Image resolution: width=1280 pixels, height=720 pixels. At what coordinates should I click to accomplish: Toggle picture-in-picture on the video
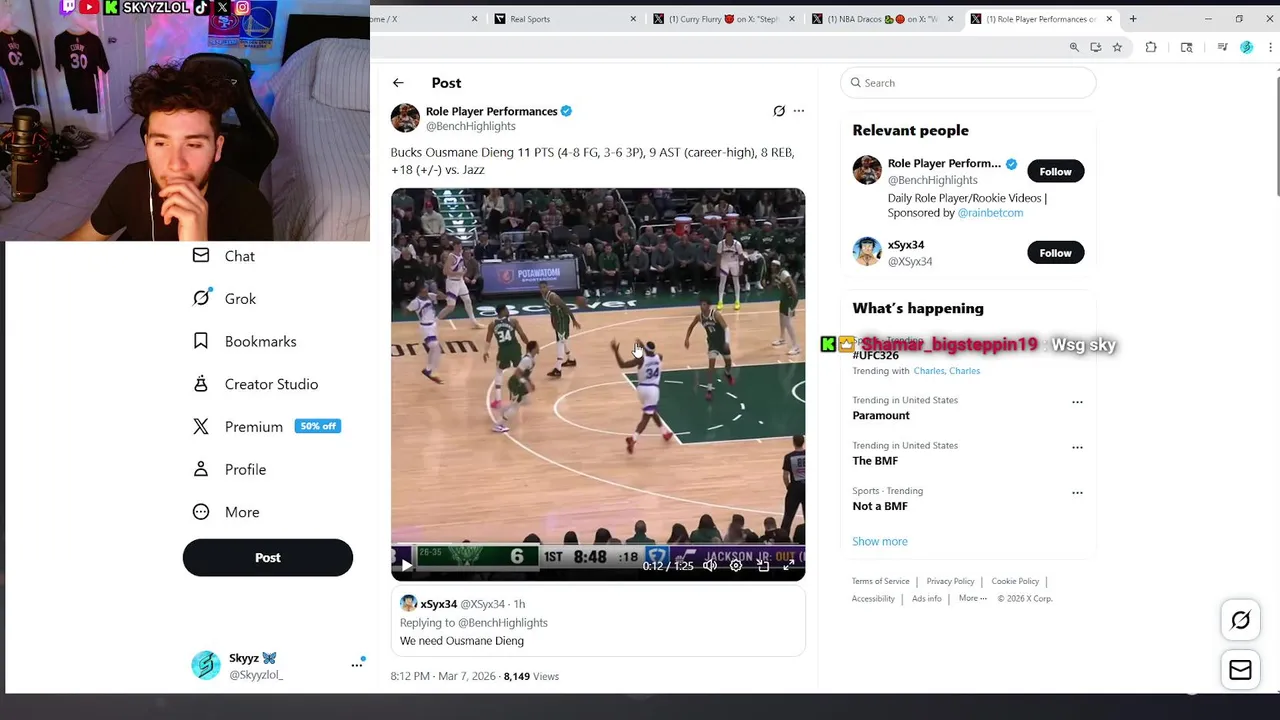click(x=763, y=565)
